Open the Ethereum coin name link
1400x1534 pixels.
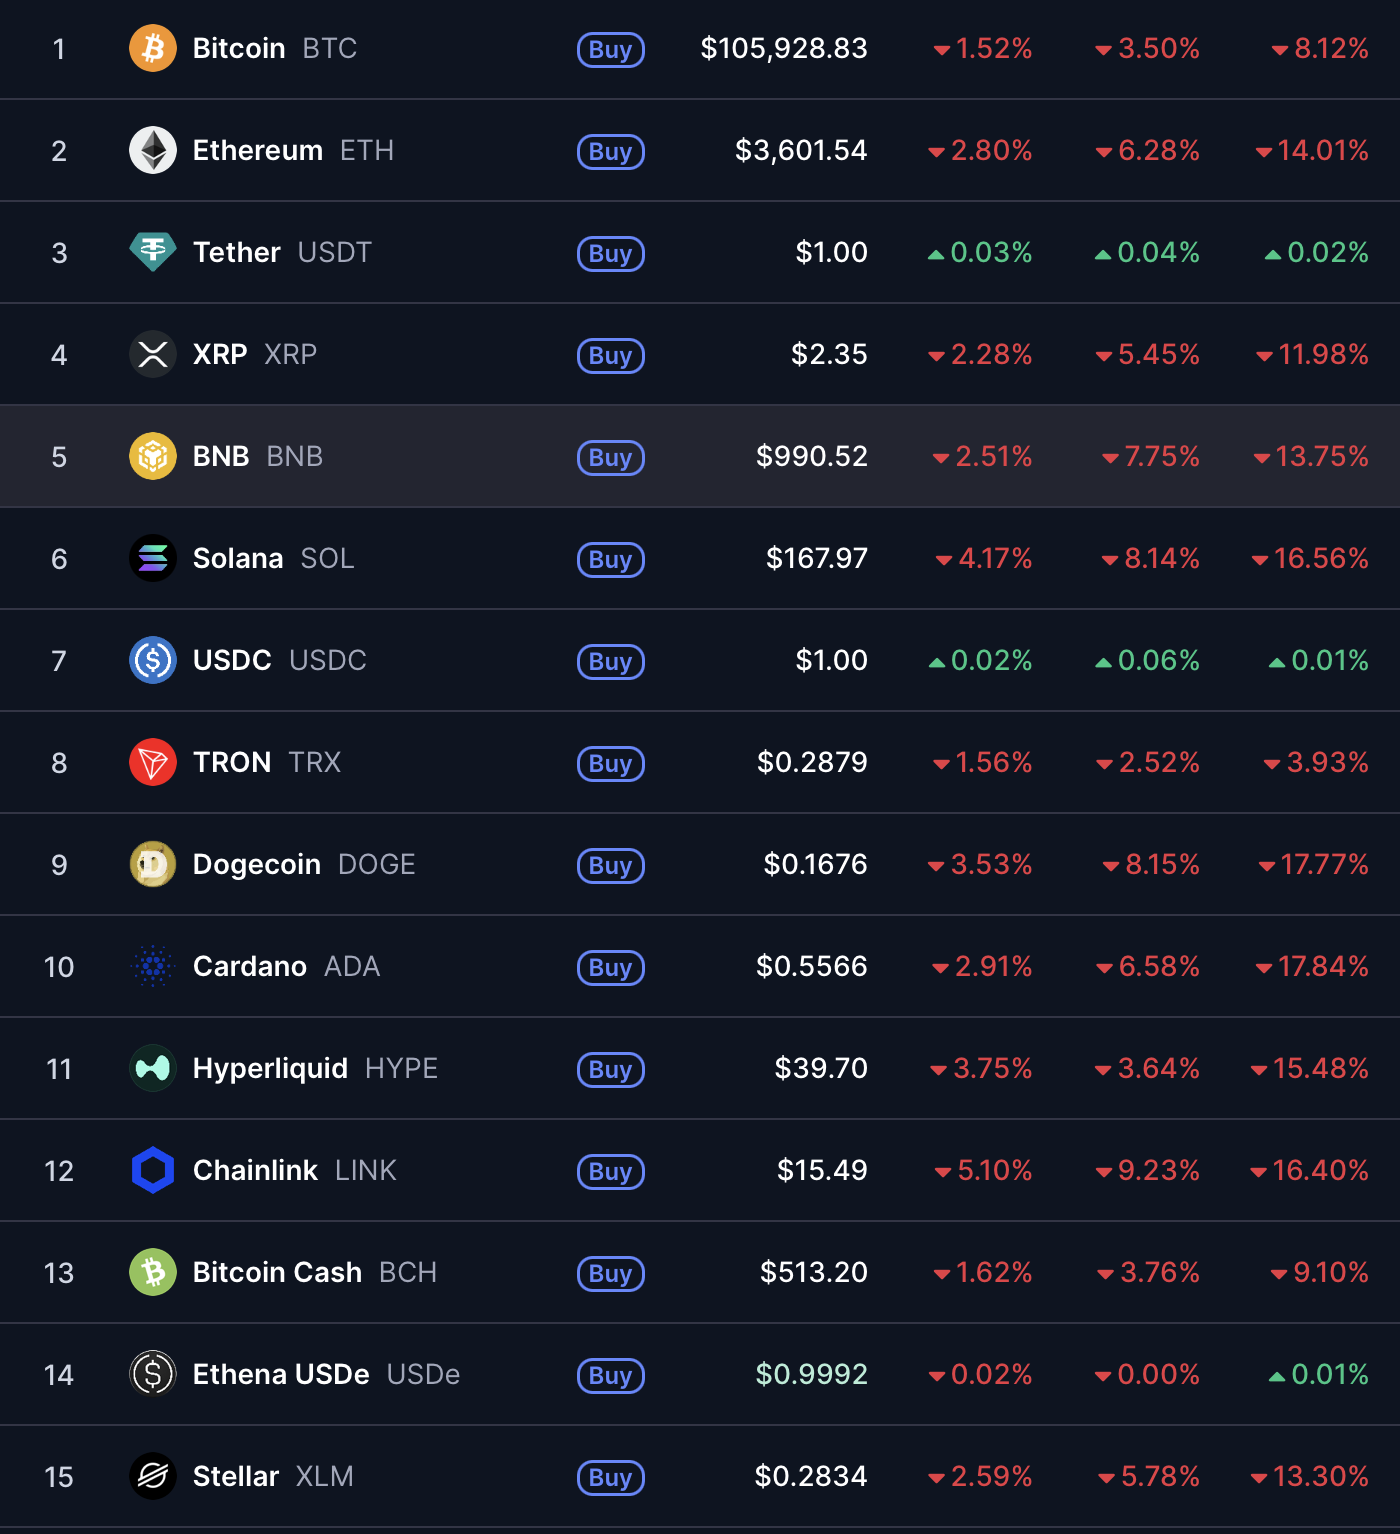(x=258, y=150)
